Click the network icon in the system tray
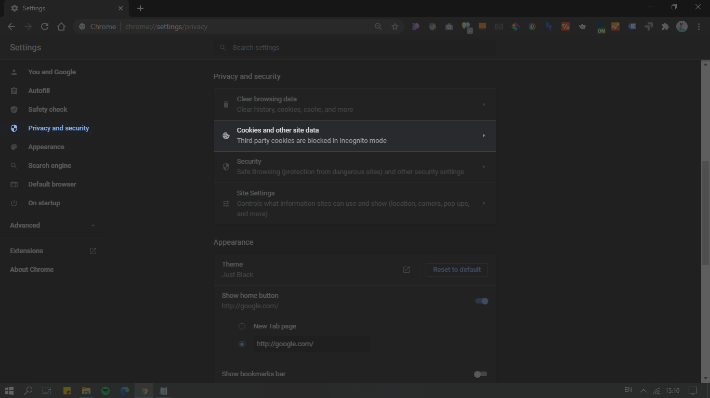Image resolution: width=710 pixels, height=398 pixels. (657, 391)
